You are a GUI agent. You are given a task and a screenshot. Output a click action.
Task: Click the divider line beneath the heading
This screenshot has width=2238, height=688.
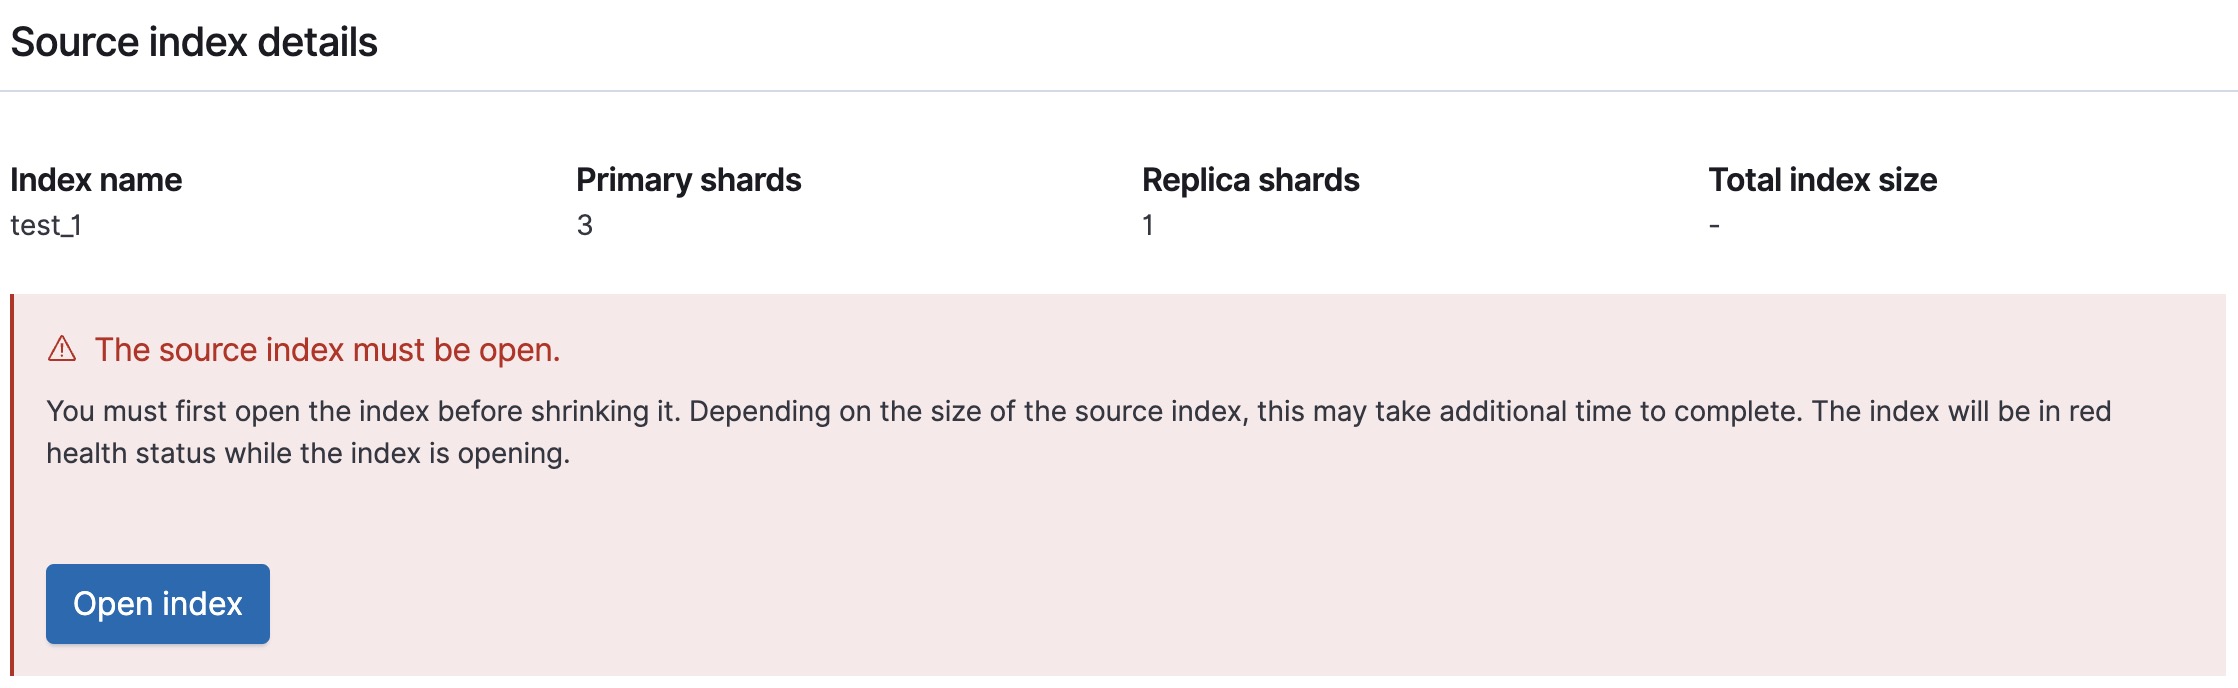coord(1119,91)
